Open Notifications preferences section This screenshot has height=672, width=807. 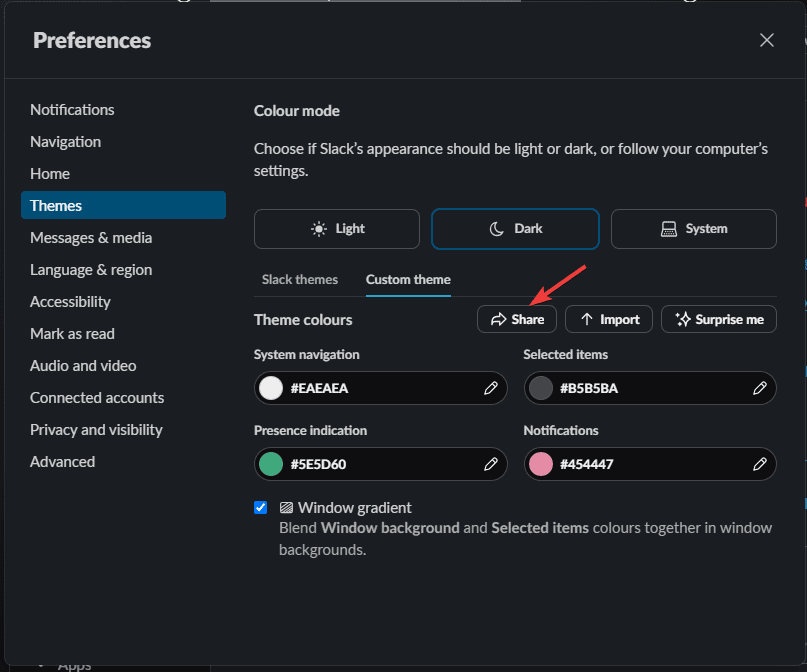(x=72, y=110)
